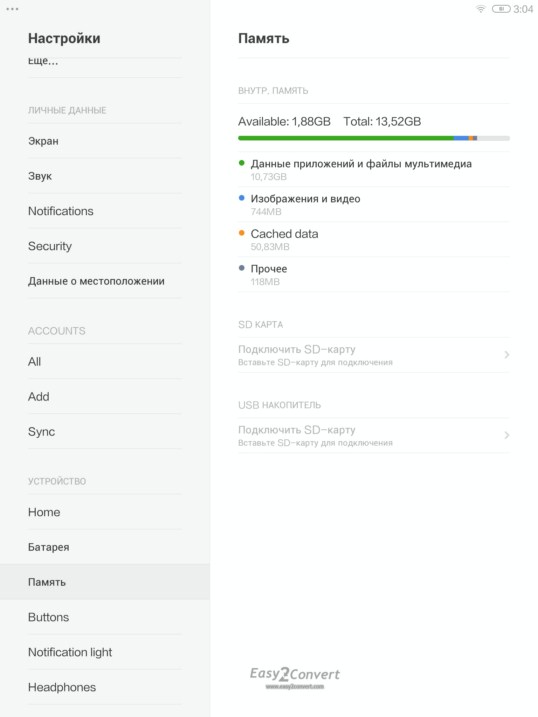Viewport: 538px width, 717px height.
Task: Open the Easy2Convert watermark logo
Action: point(295,678)
